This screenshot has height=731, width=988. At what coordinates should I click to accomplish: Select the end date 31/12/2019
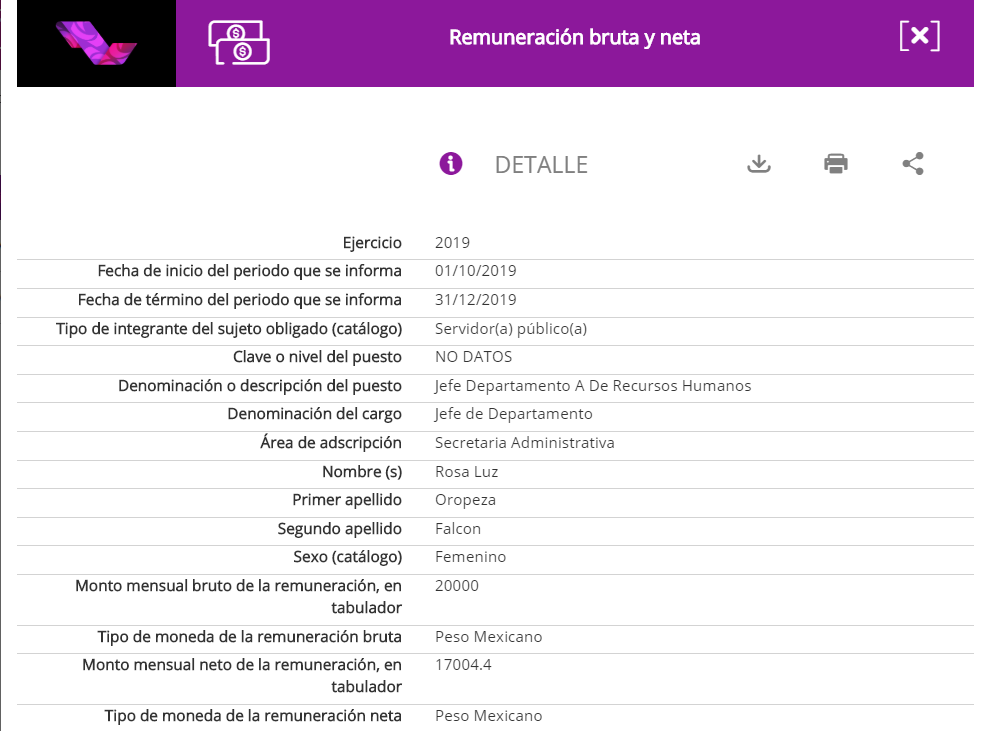pos(476,300)
